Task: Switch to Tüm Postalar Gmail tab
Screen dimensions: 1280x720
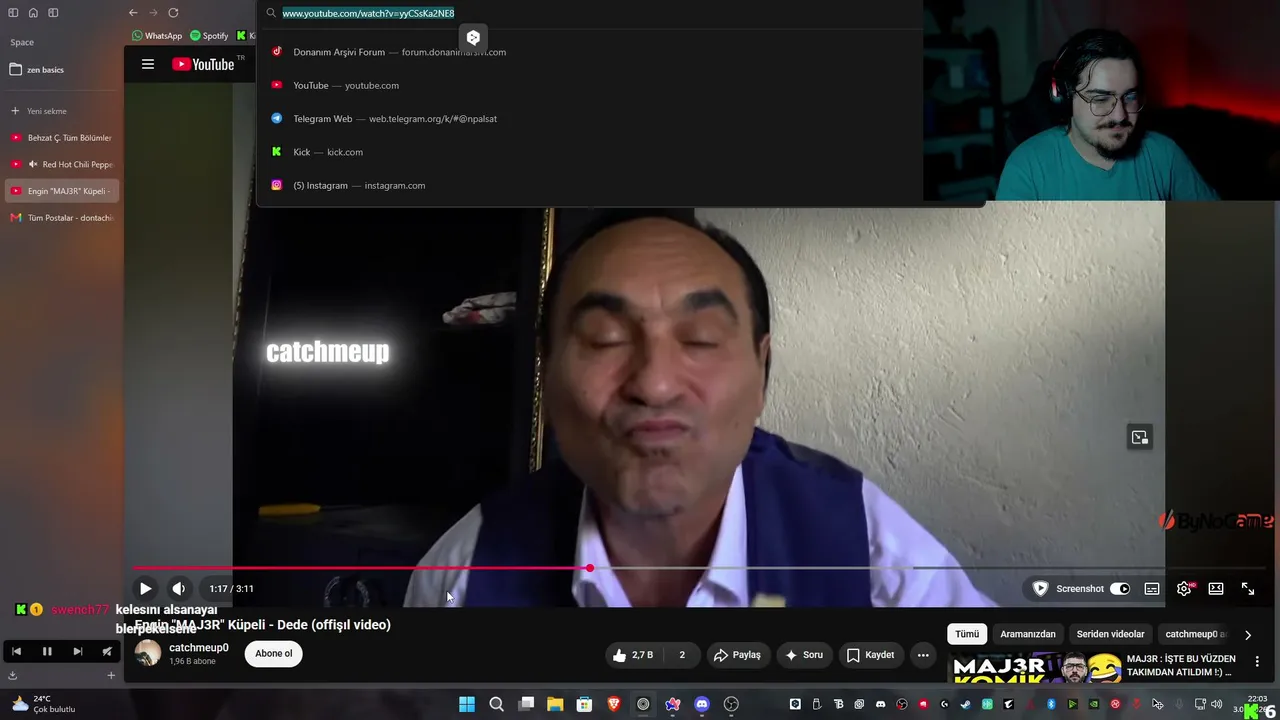Action: pos(60,218)
